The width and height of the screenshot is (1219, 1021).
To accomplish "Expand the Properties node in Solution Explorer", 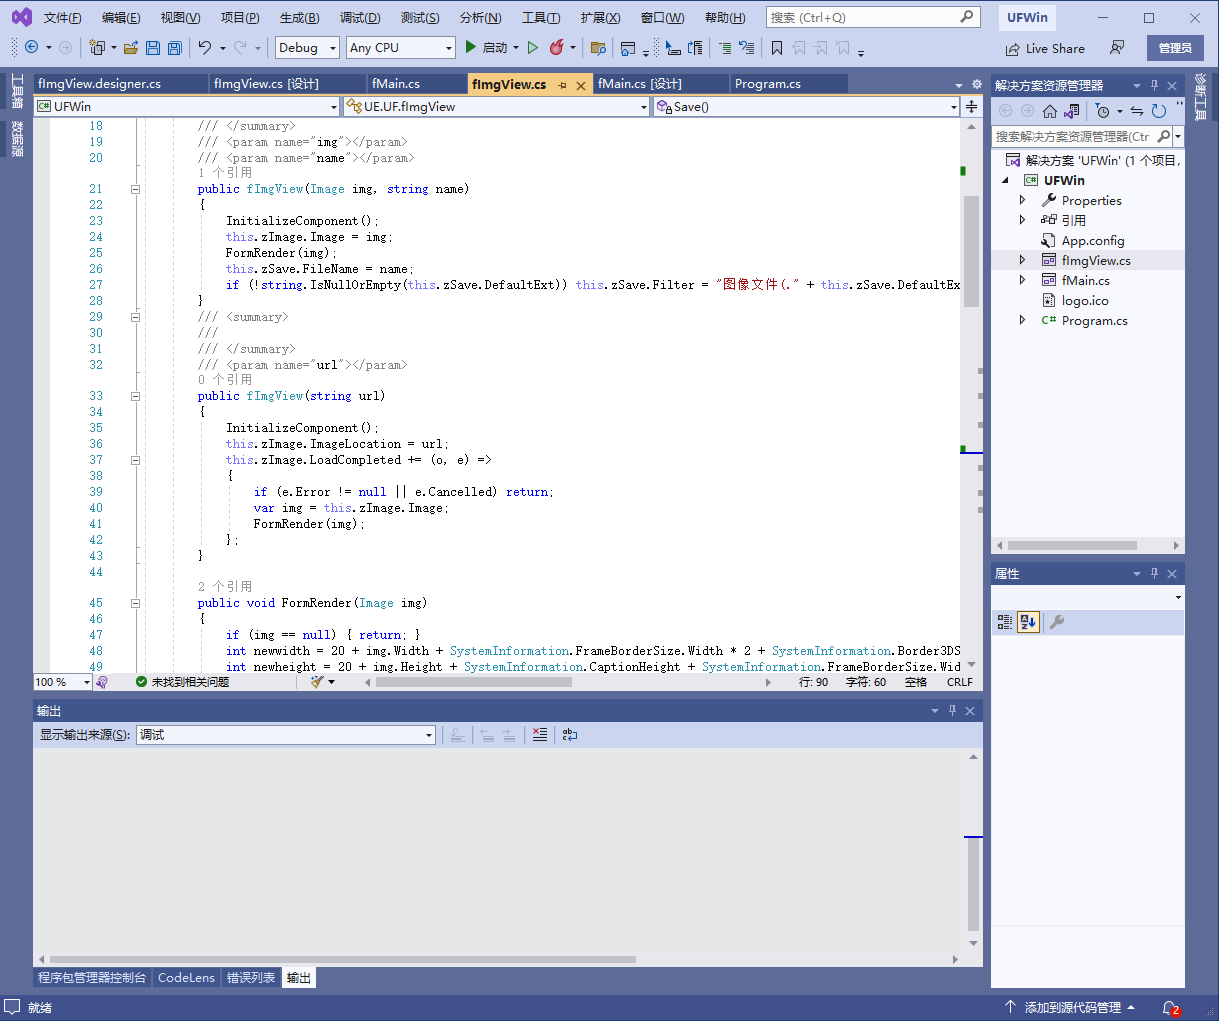I will click(1022, 200).
